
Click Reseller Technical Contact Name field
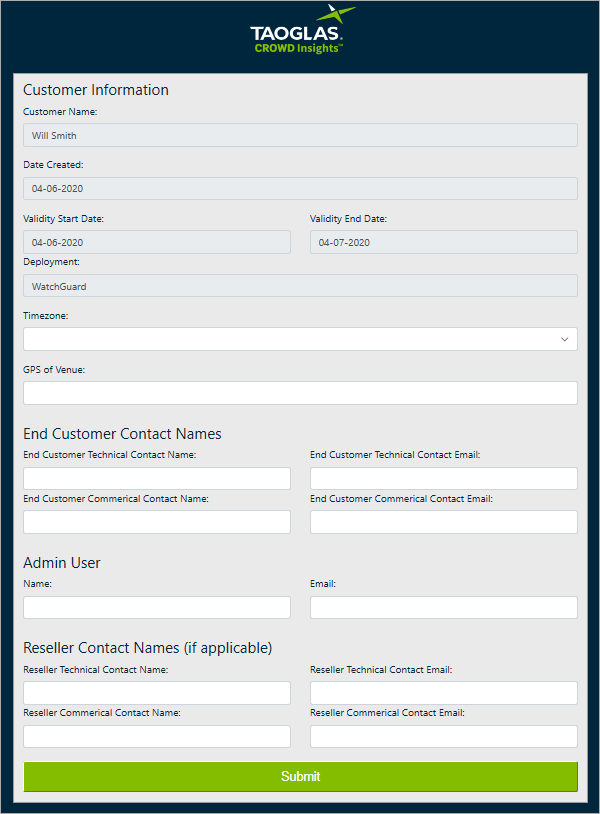click(157, 693)
